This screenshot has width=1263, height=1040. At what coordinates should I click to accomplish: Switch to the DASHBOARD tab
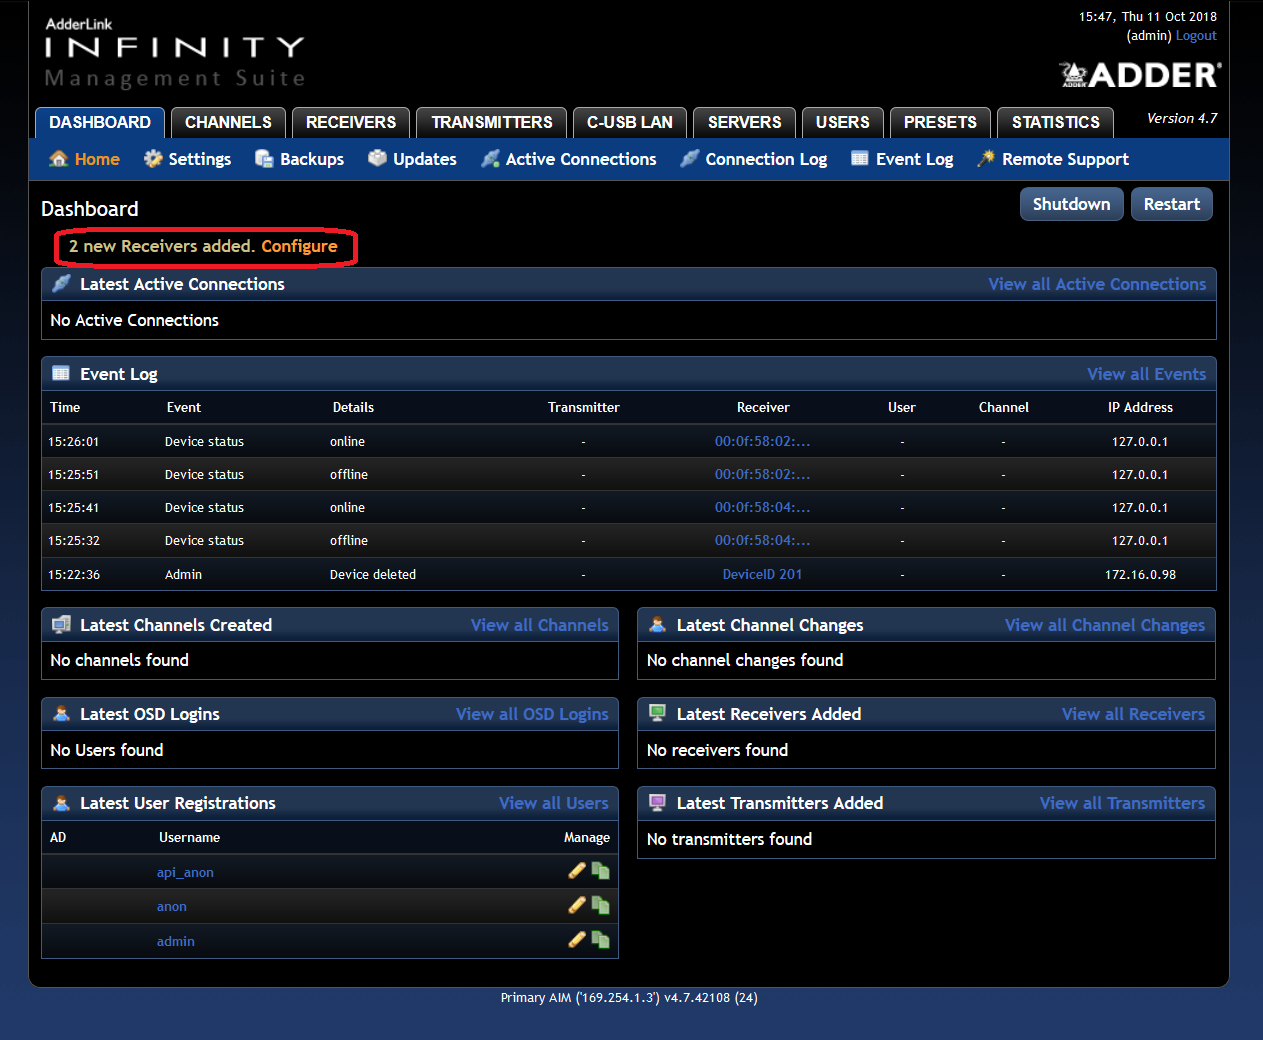click(x=100, y=122)
